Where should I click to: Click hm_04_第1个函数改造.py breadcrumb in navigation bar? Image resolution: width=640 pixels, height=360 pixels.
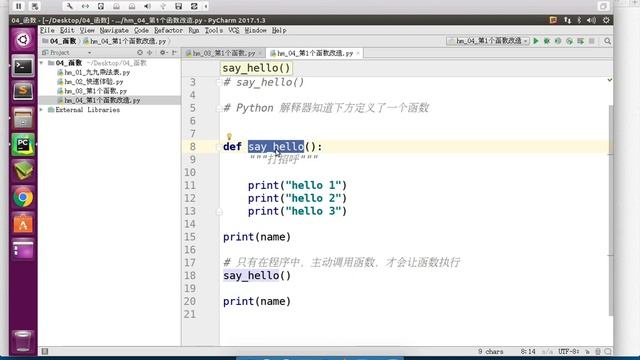pyautogui.click(x=125, y=41)
